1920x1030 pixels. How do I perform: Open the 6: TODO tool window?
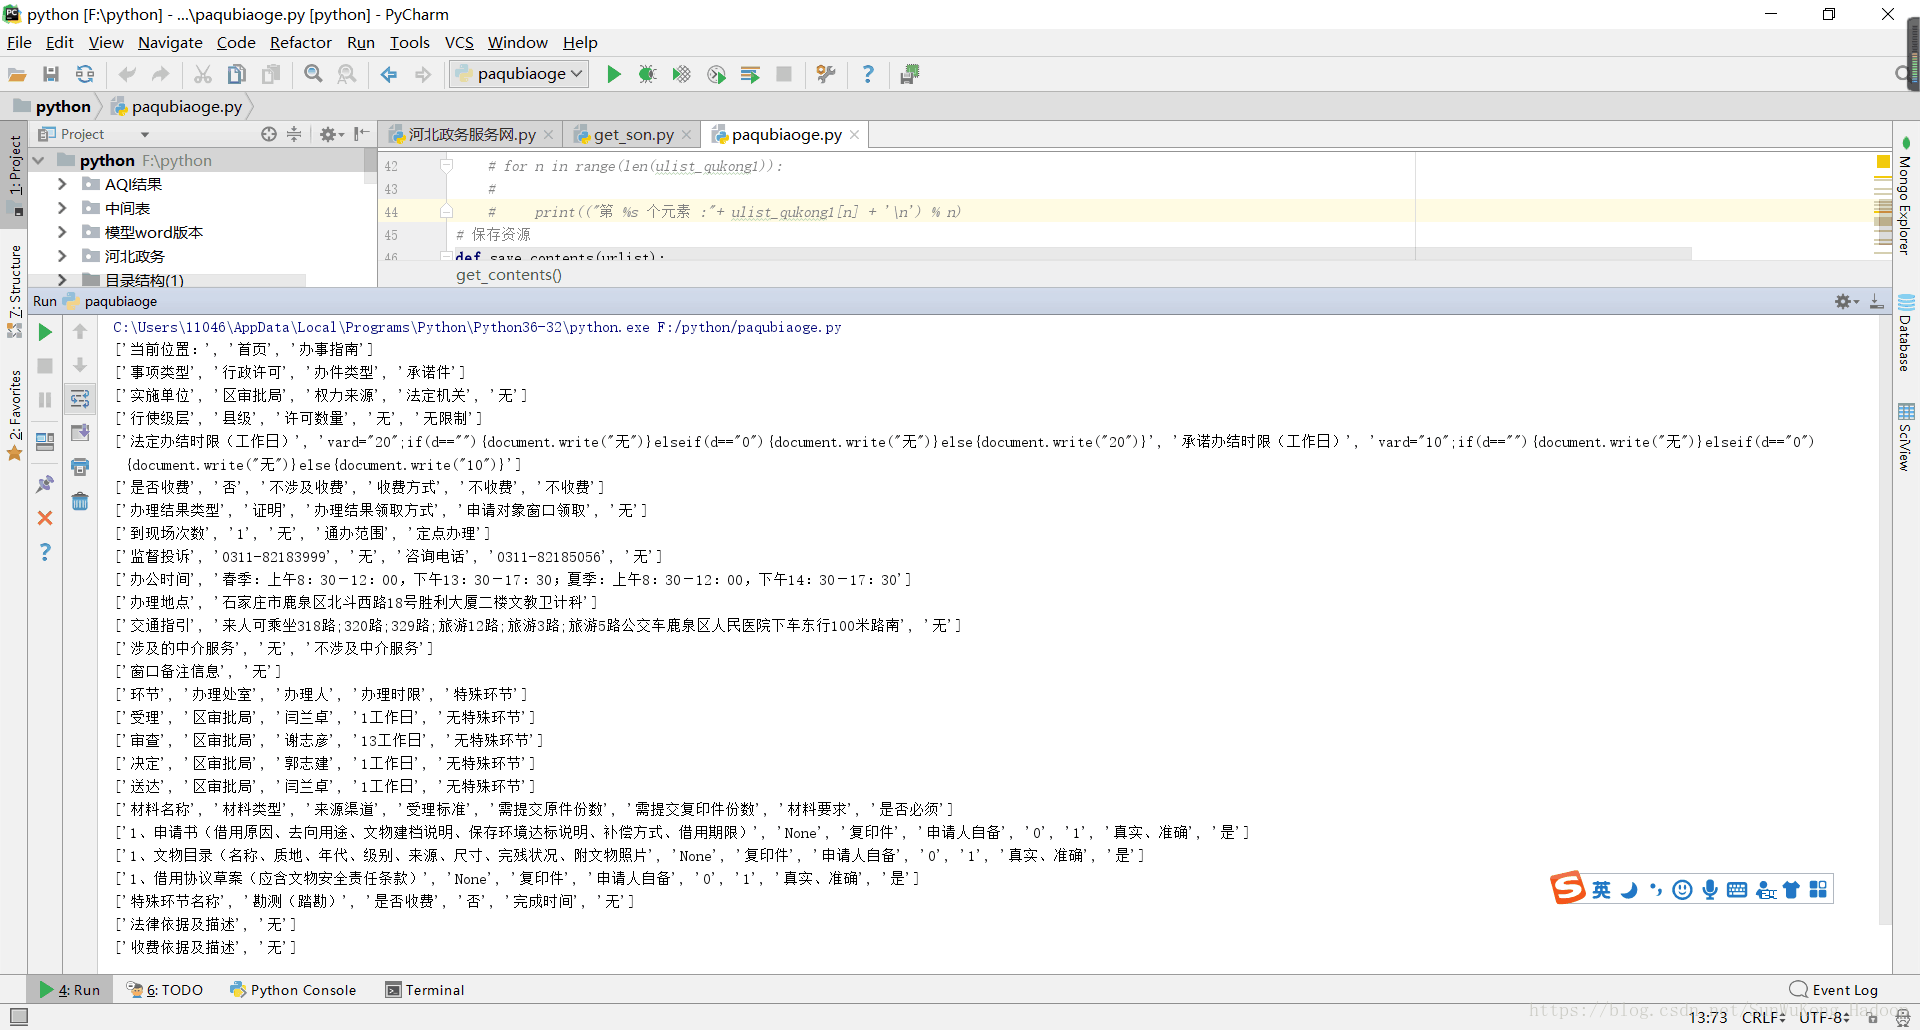click(165, 990)
